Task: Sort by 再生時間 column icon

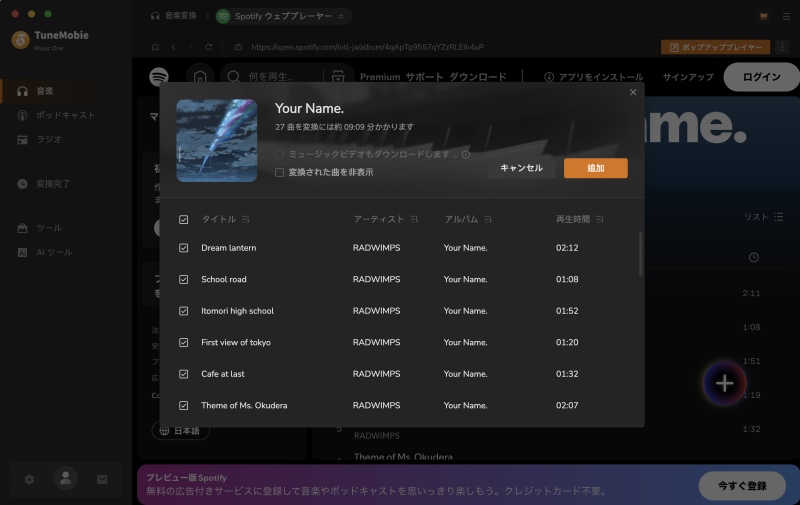Action: (x=599, y=219)
